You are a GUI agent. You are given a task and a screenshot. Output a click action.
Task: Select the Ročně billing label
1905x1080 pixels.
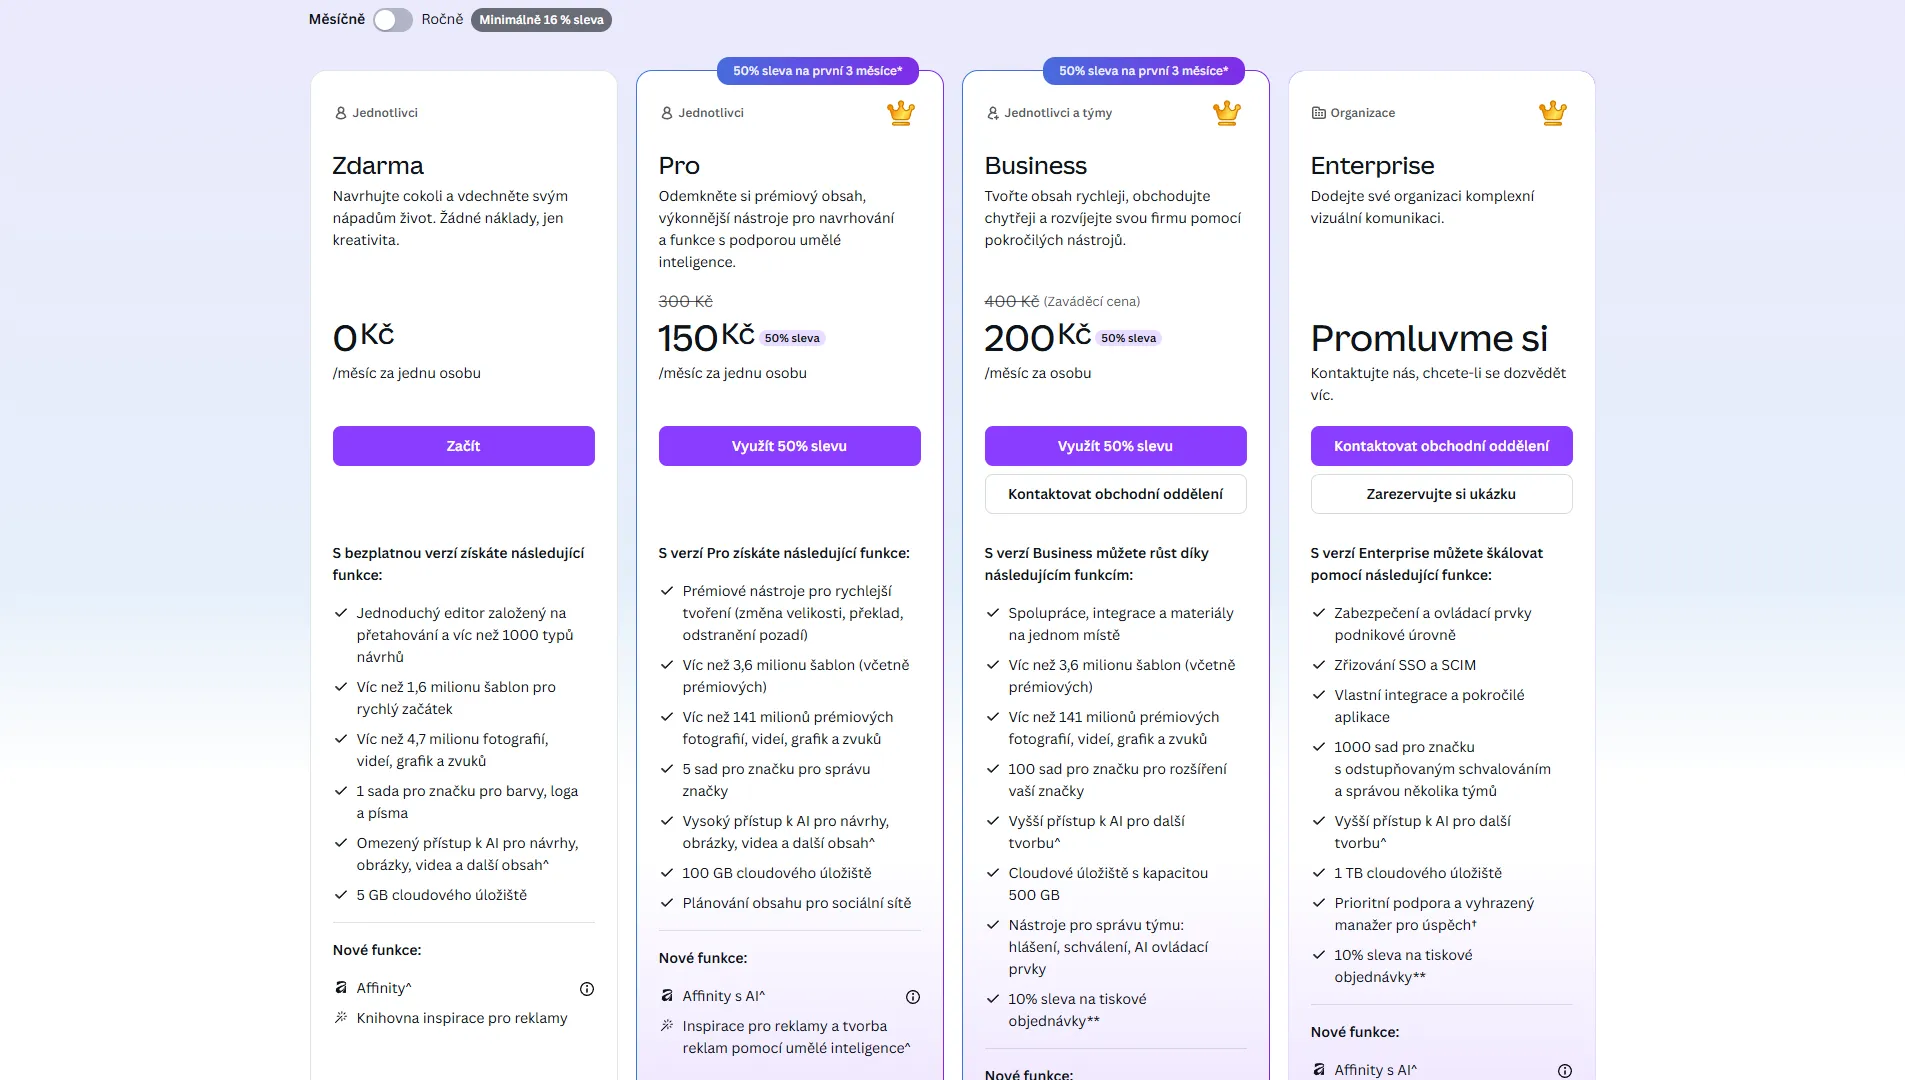[x=442, y=19]
